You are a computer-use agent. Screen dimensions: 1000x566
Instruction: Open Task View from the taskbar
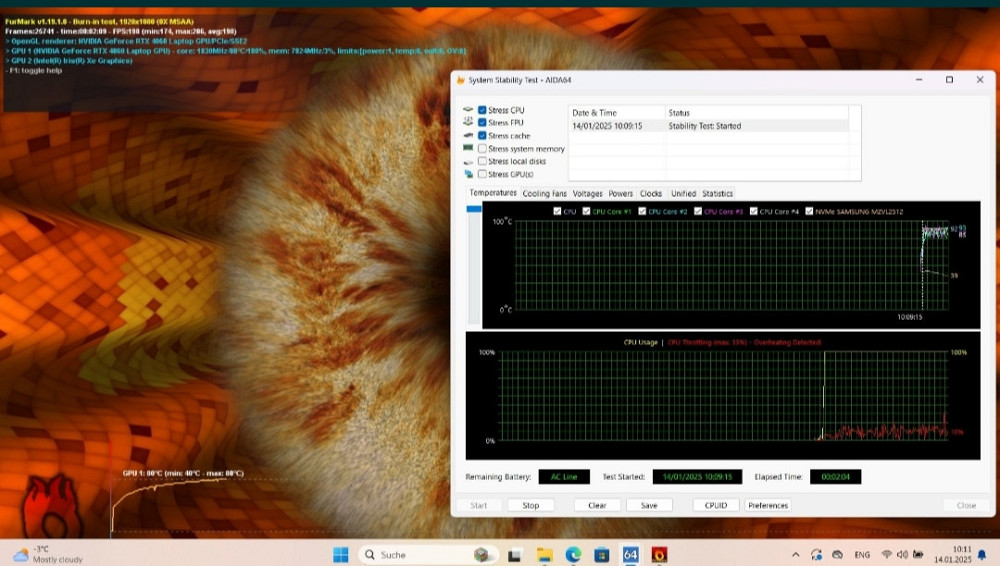[x=514, y=555]
